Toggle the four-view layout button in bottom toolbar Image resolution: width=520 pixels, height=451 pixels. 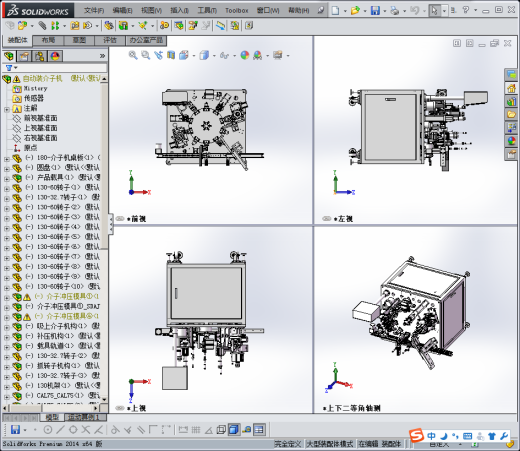coord(259,430)
